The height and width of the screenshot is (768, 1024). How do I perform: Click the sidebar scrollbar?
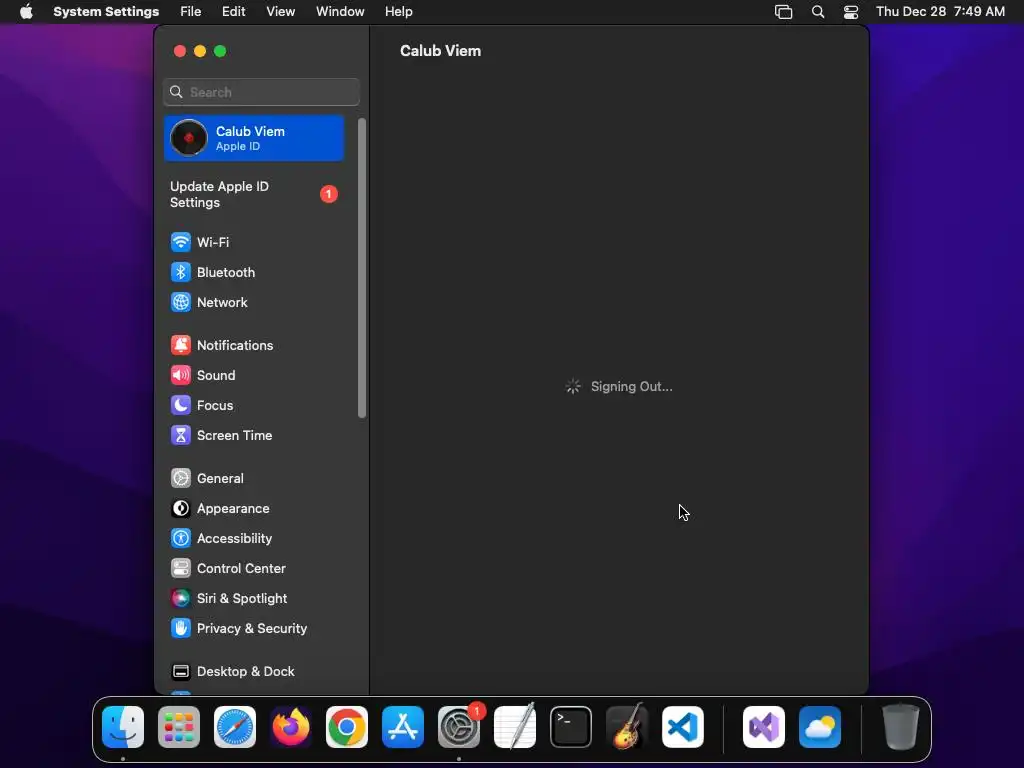coord(362,268)
